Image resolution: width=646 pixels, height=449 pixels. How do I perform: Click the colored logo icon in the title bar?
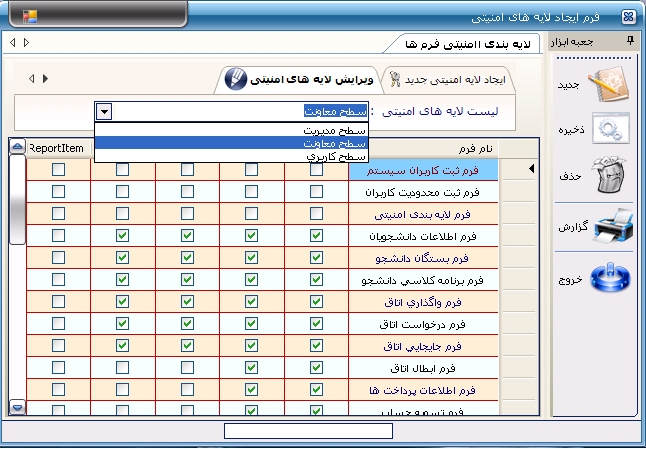(x=30, y=16)
